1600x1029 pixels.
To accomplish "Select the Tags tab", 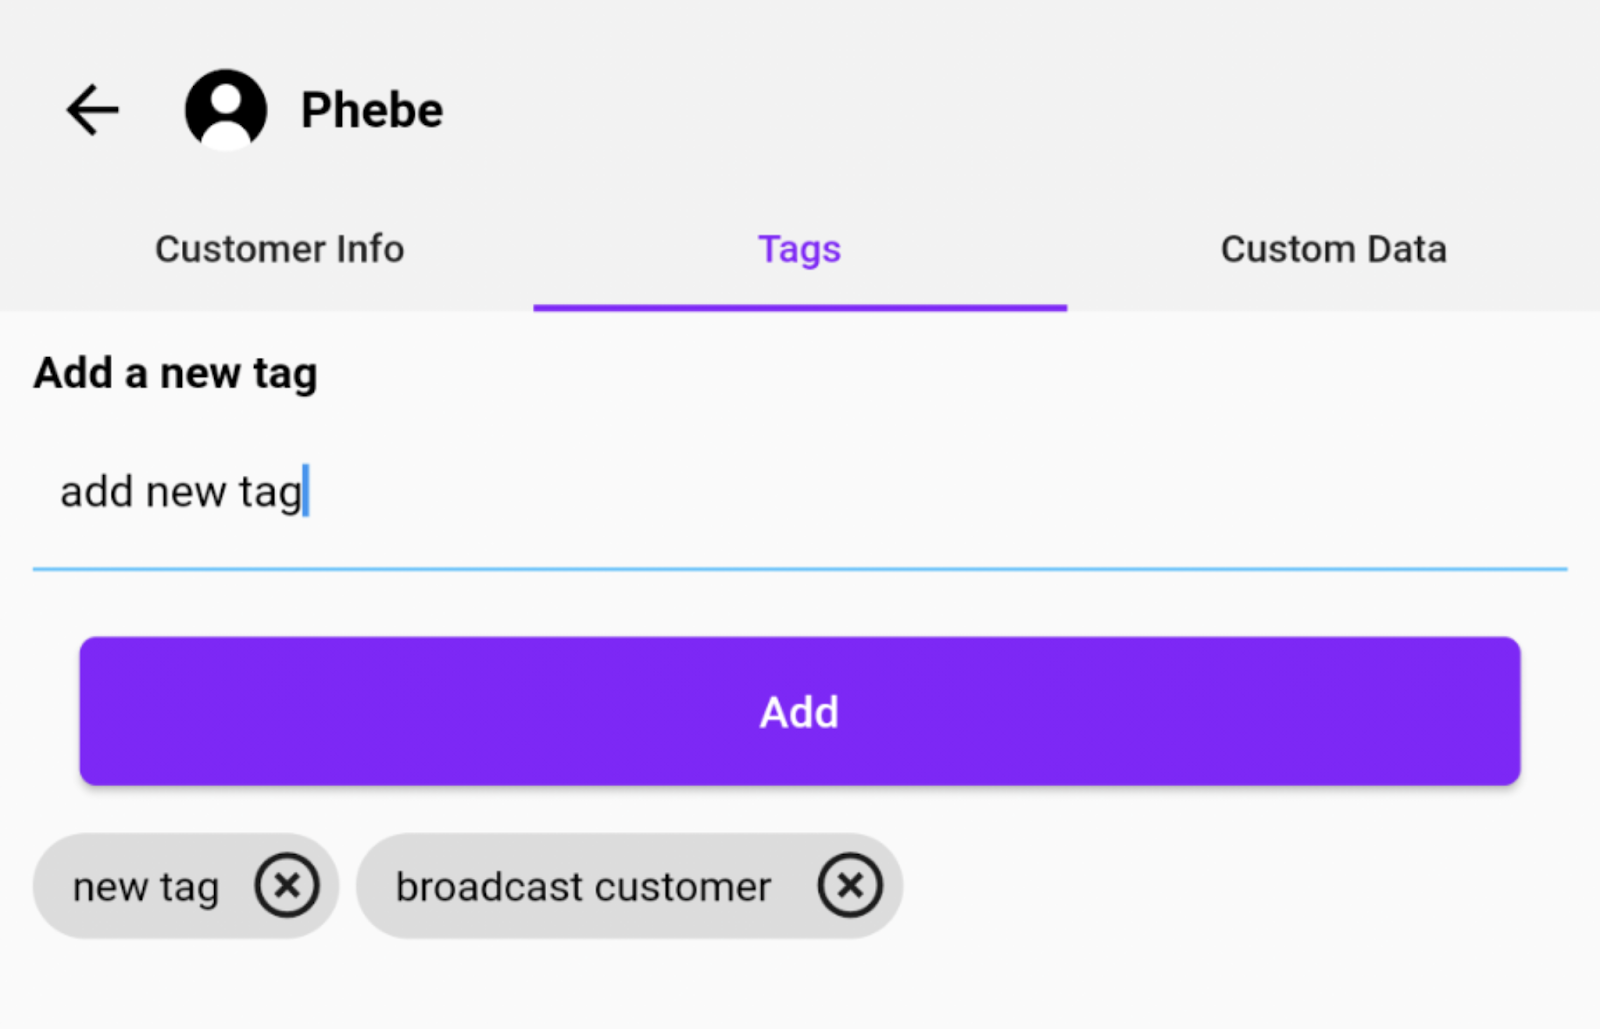I will (799, 249).
